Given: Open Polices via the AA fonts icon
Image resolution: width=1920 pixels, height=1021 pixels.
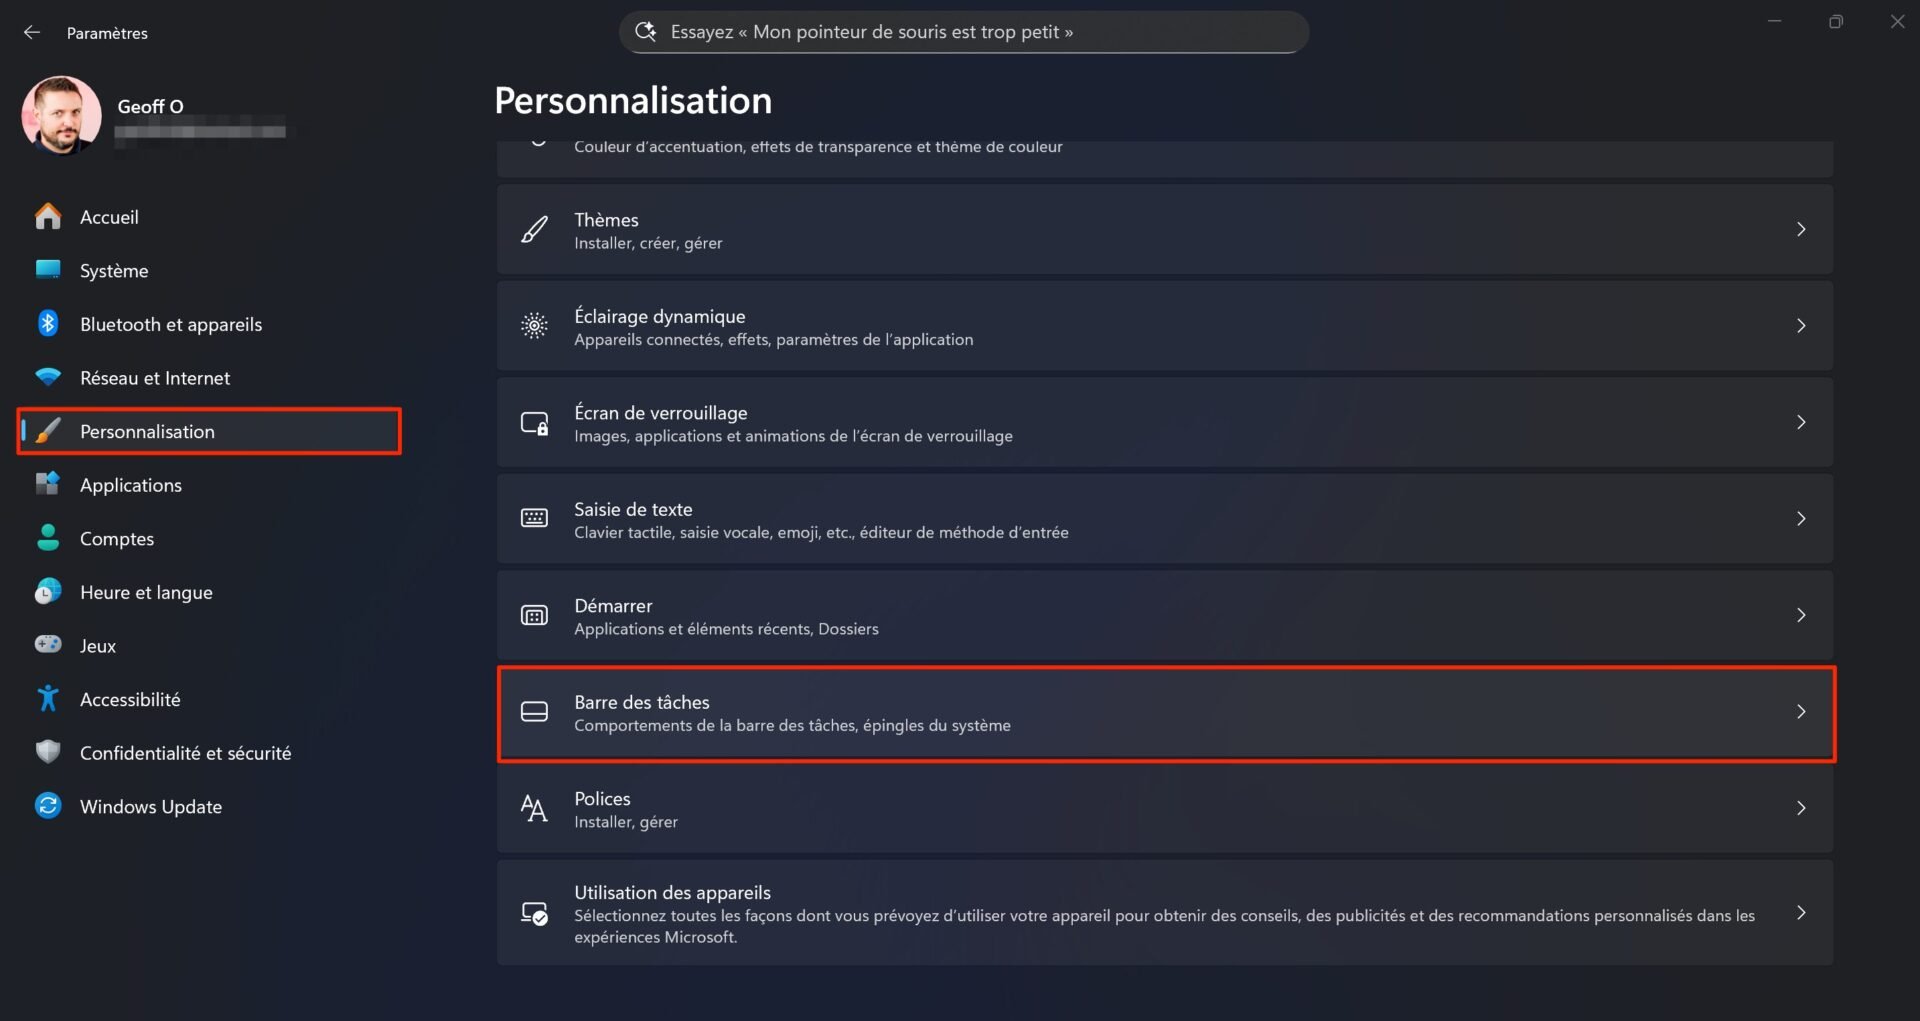Looking at the screenshot, I should click(x=535, y=808).
